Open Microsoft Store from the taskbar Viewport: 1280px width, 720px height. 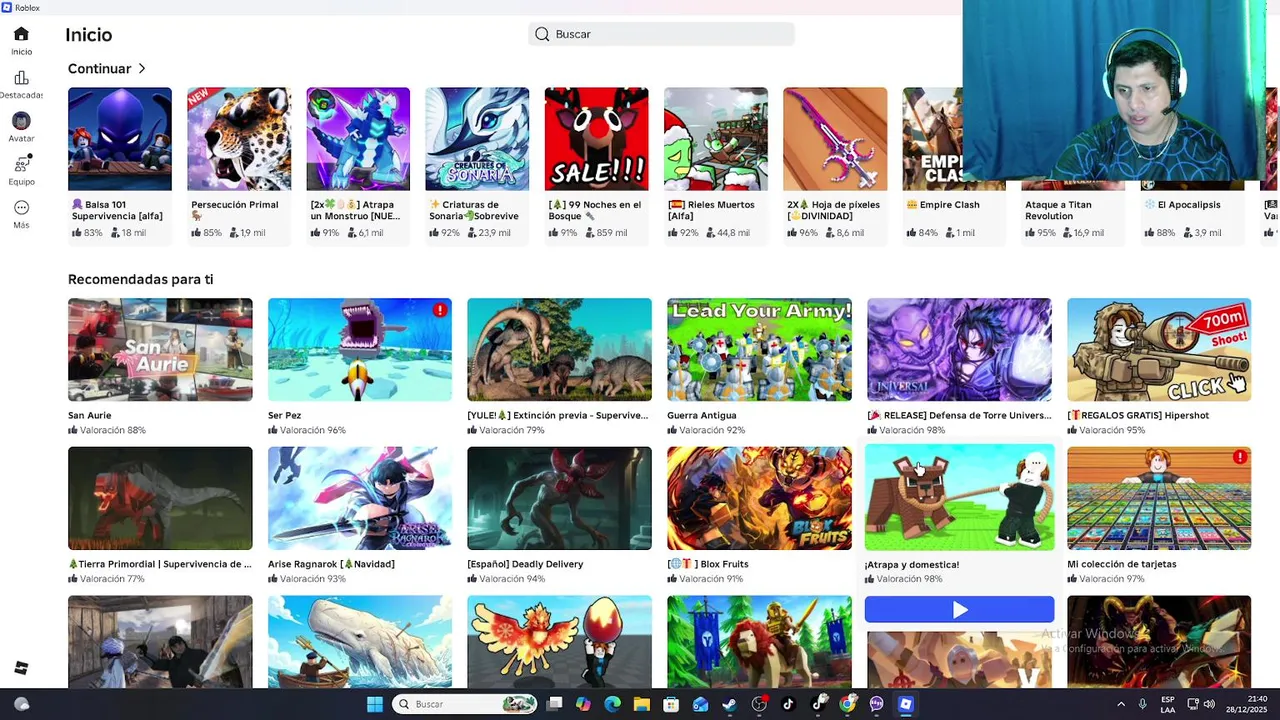click(671, 704)
